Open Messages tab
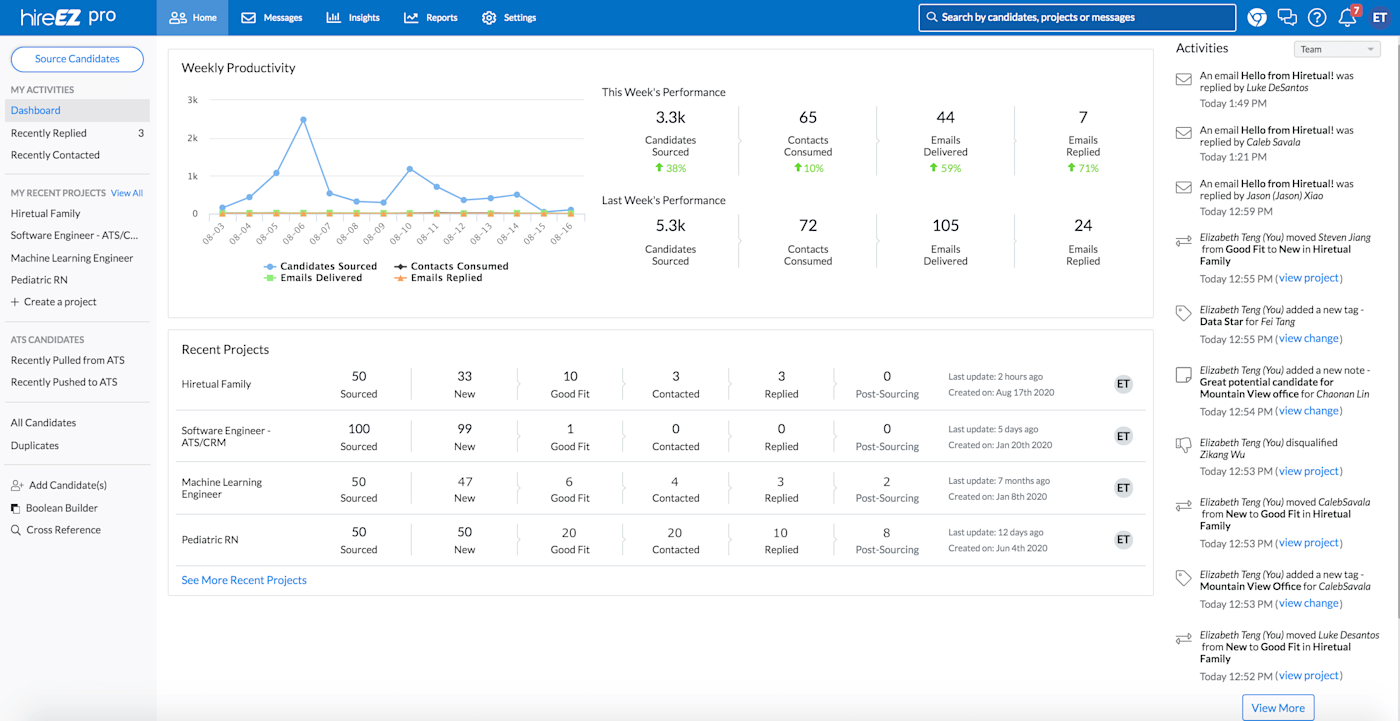 (272, 17)
